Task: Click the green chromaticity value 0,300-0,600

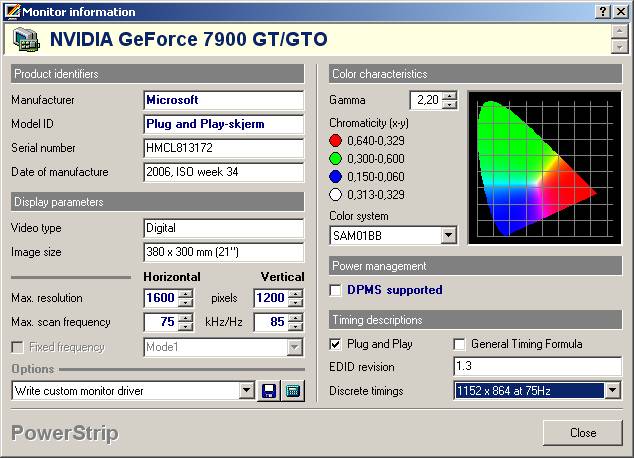Action: [x=376, y=159]
